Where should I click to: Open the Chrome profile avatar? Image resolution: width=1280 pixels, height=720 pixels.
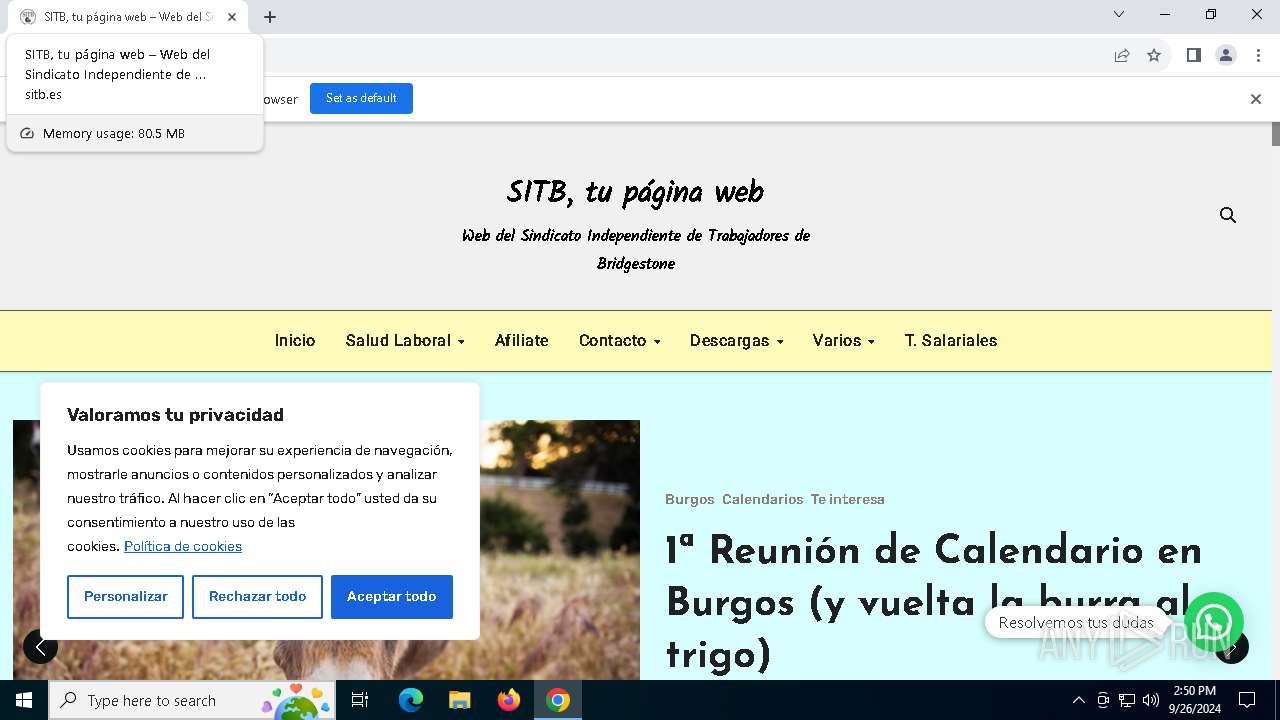click(x=1226, y=56)
